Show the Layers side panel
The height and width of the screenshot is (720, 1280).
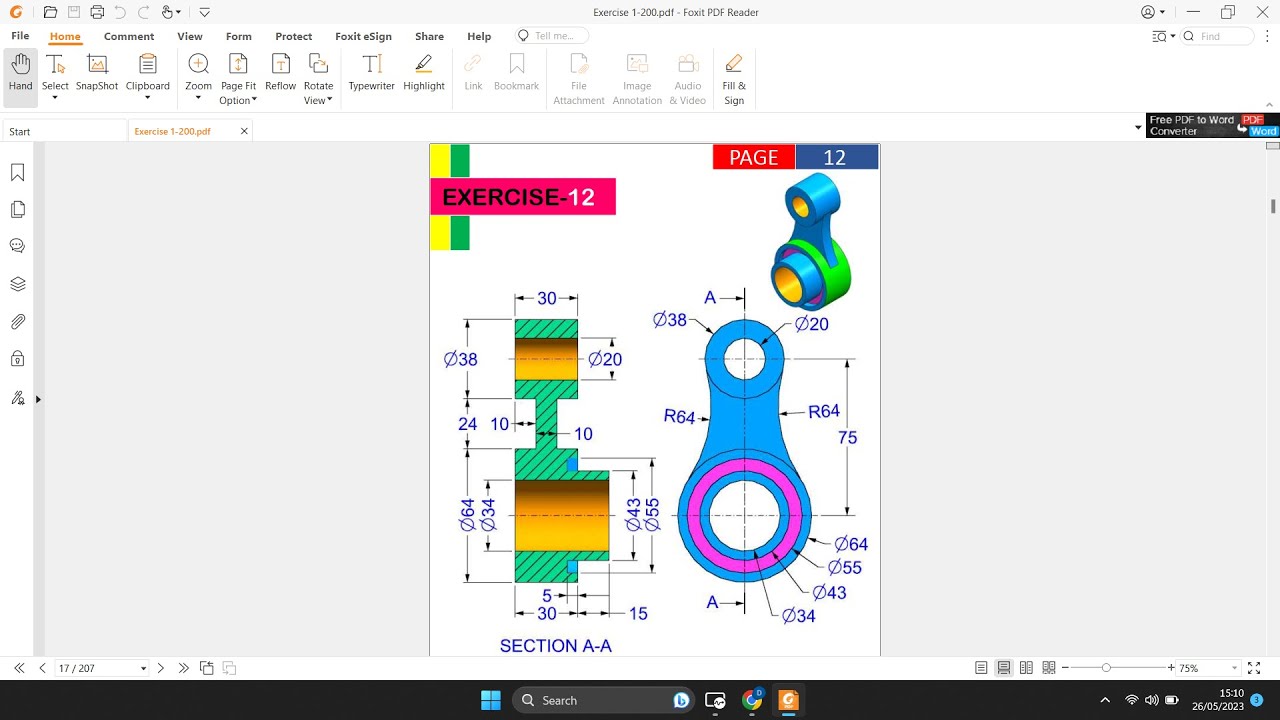[17, 284]
